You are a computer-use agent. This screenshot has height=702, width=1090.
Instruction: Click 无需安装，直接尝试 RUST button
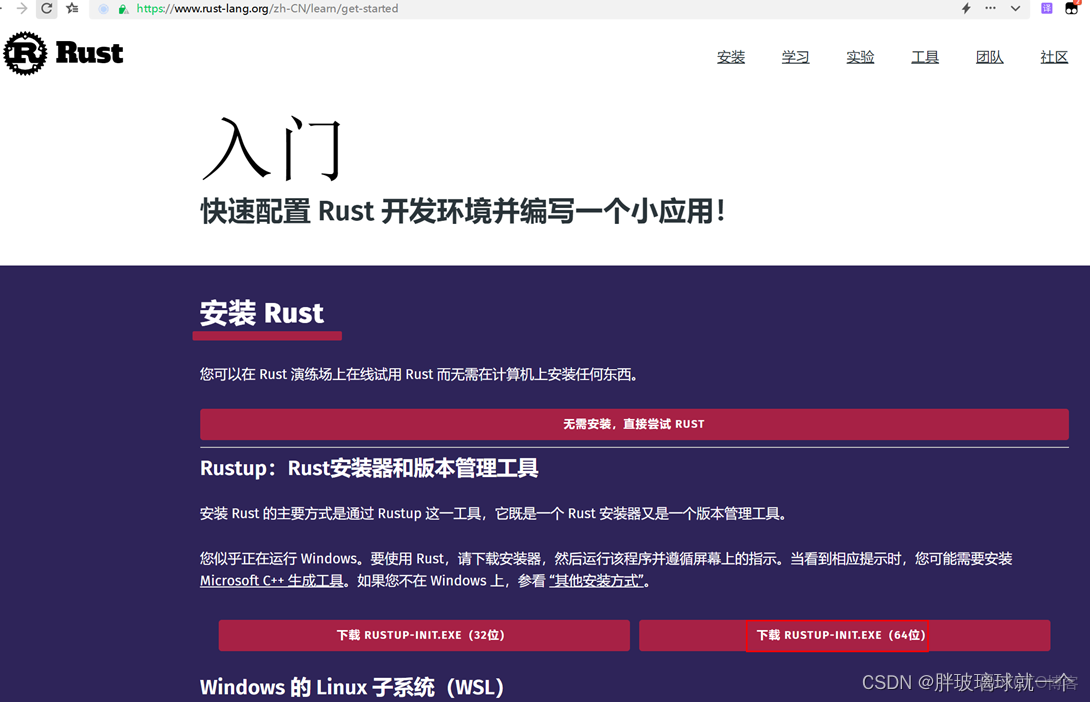coord(634,423)
